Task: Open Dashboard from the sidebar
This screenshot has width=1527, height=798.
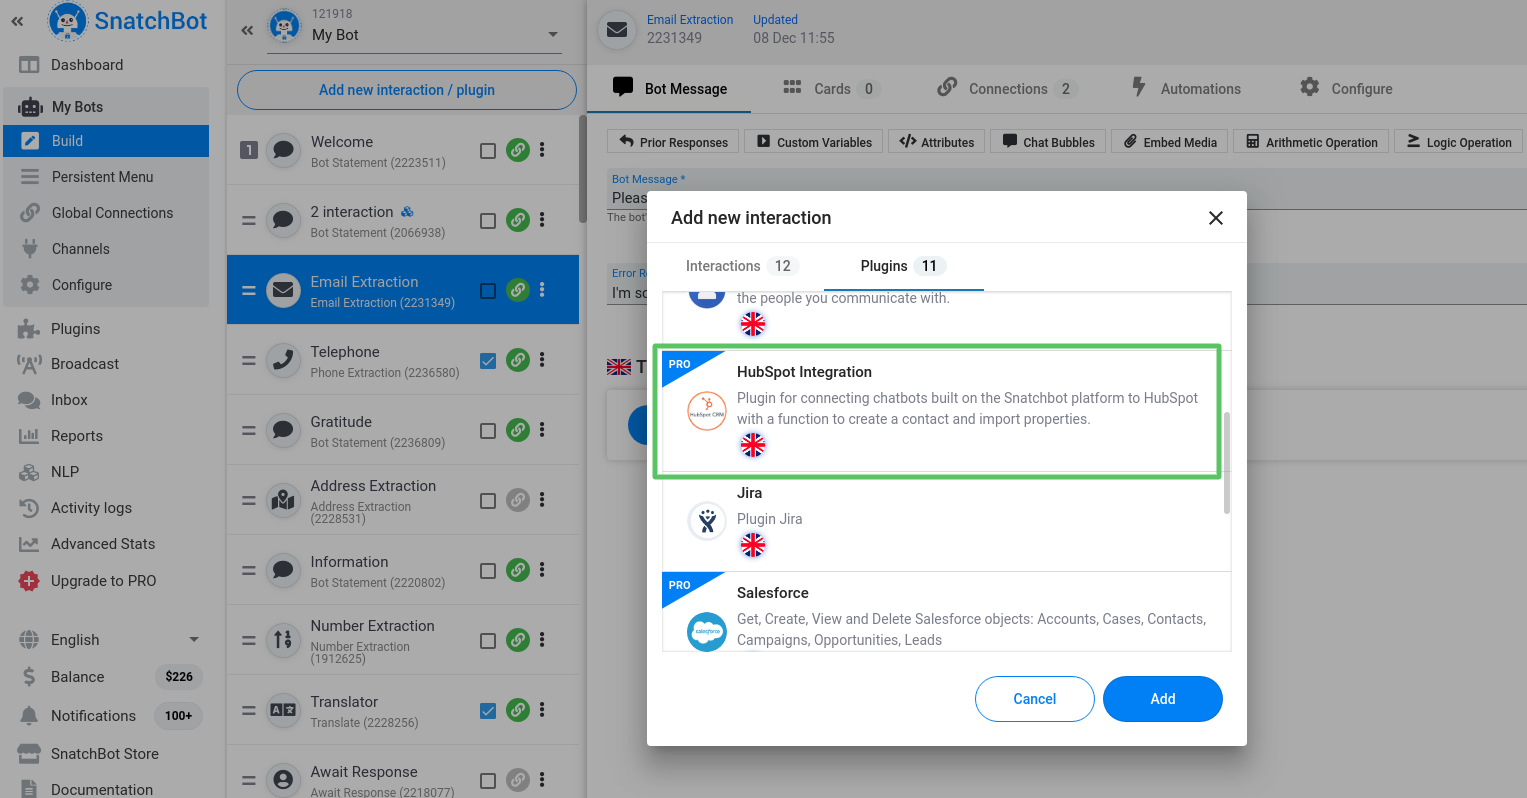Action: (x=87, y=65)
